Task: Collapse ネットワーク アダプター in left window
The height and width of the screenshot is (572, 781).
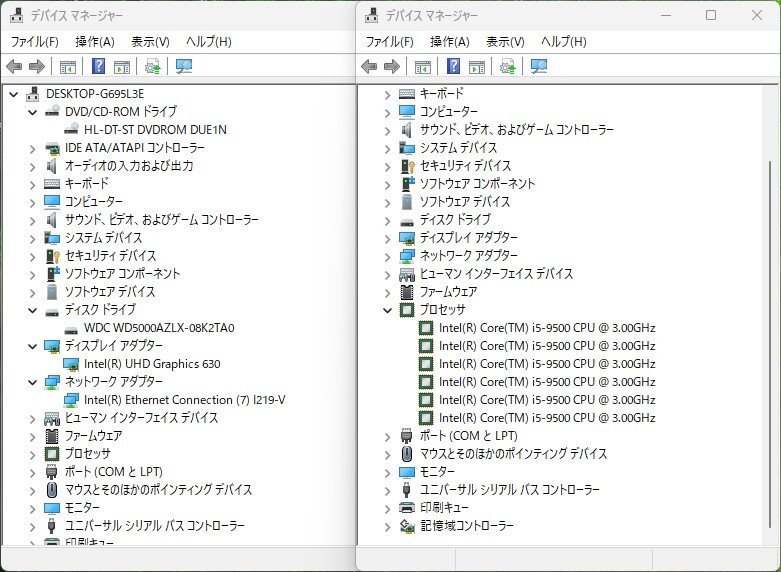Action: 33,382
